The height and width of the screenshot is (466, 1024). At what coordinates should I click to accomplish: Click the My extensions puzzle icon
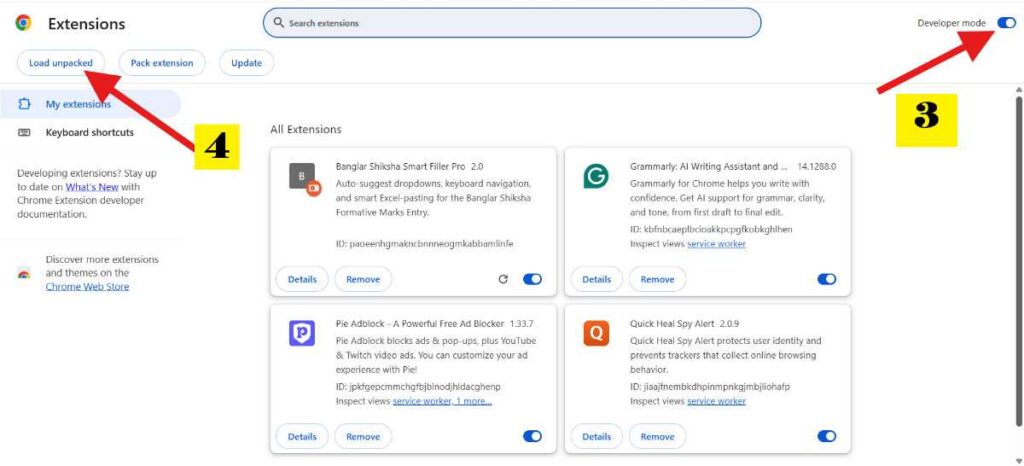point(24,104)
